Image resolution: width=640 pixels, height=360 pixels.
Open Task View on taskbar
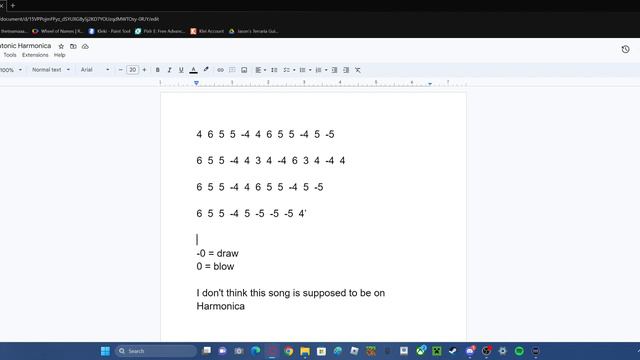click(x=207, y=351)
